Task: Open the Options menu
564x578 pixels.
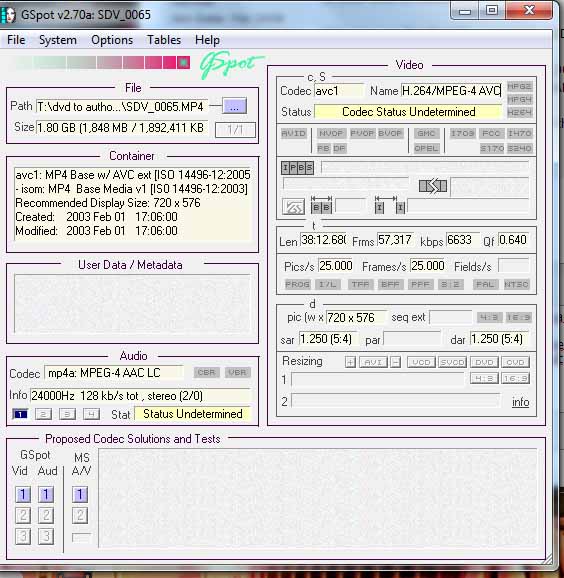Action: click(x=112, y=40)
